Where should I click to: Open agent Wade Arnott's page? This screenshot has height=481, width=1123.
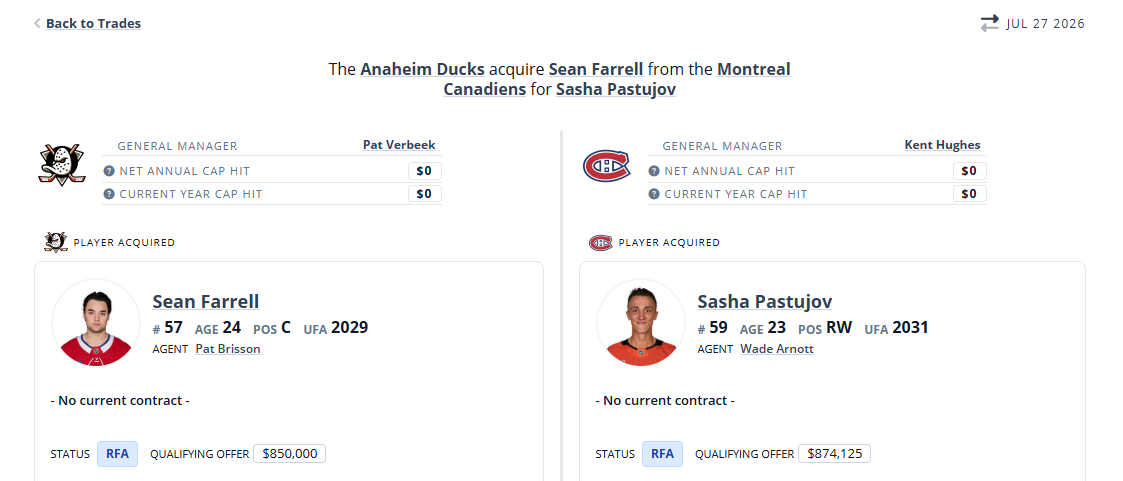pyautogui.click(x=776, y=349)
